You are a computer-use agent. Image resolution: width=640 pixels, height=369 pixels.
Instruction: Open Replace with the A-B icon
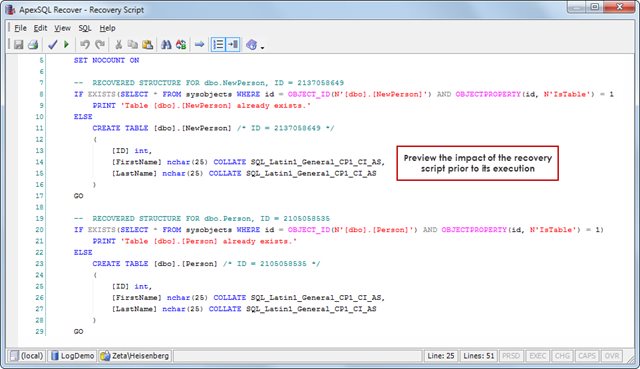click(x=181, y=44)
